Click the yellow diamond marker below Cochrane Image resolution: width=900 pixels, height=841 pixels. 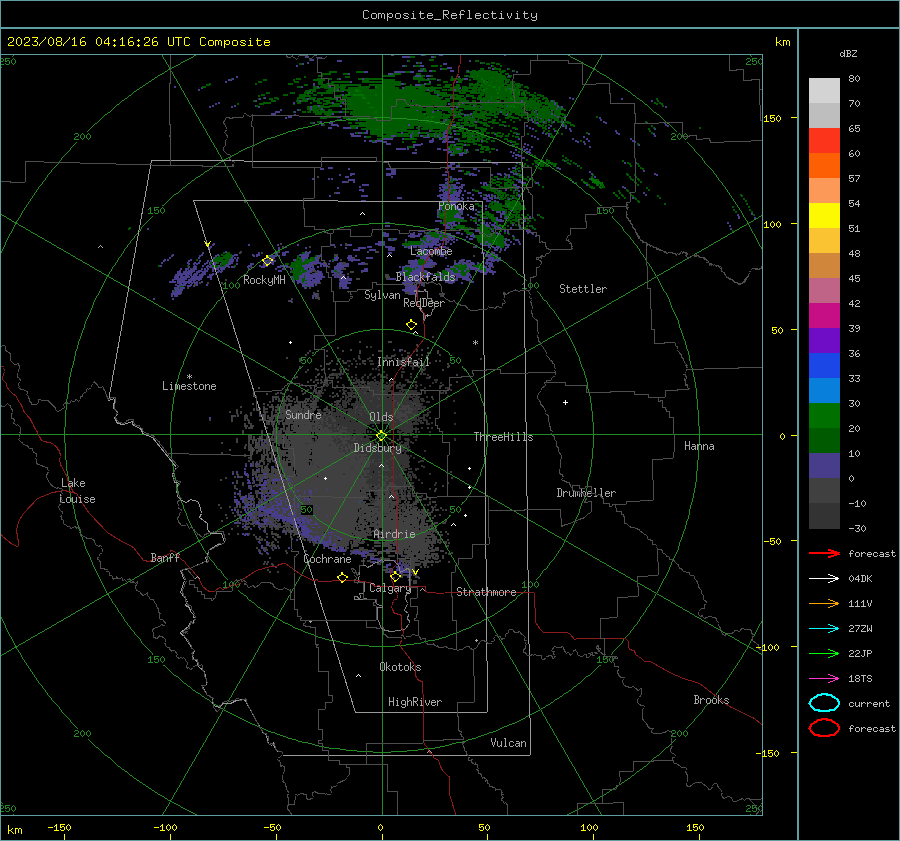click(343, 578)
